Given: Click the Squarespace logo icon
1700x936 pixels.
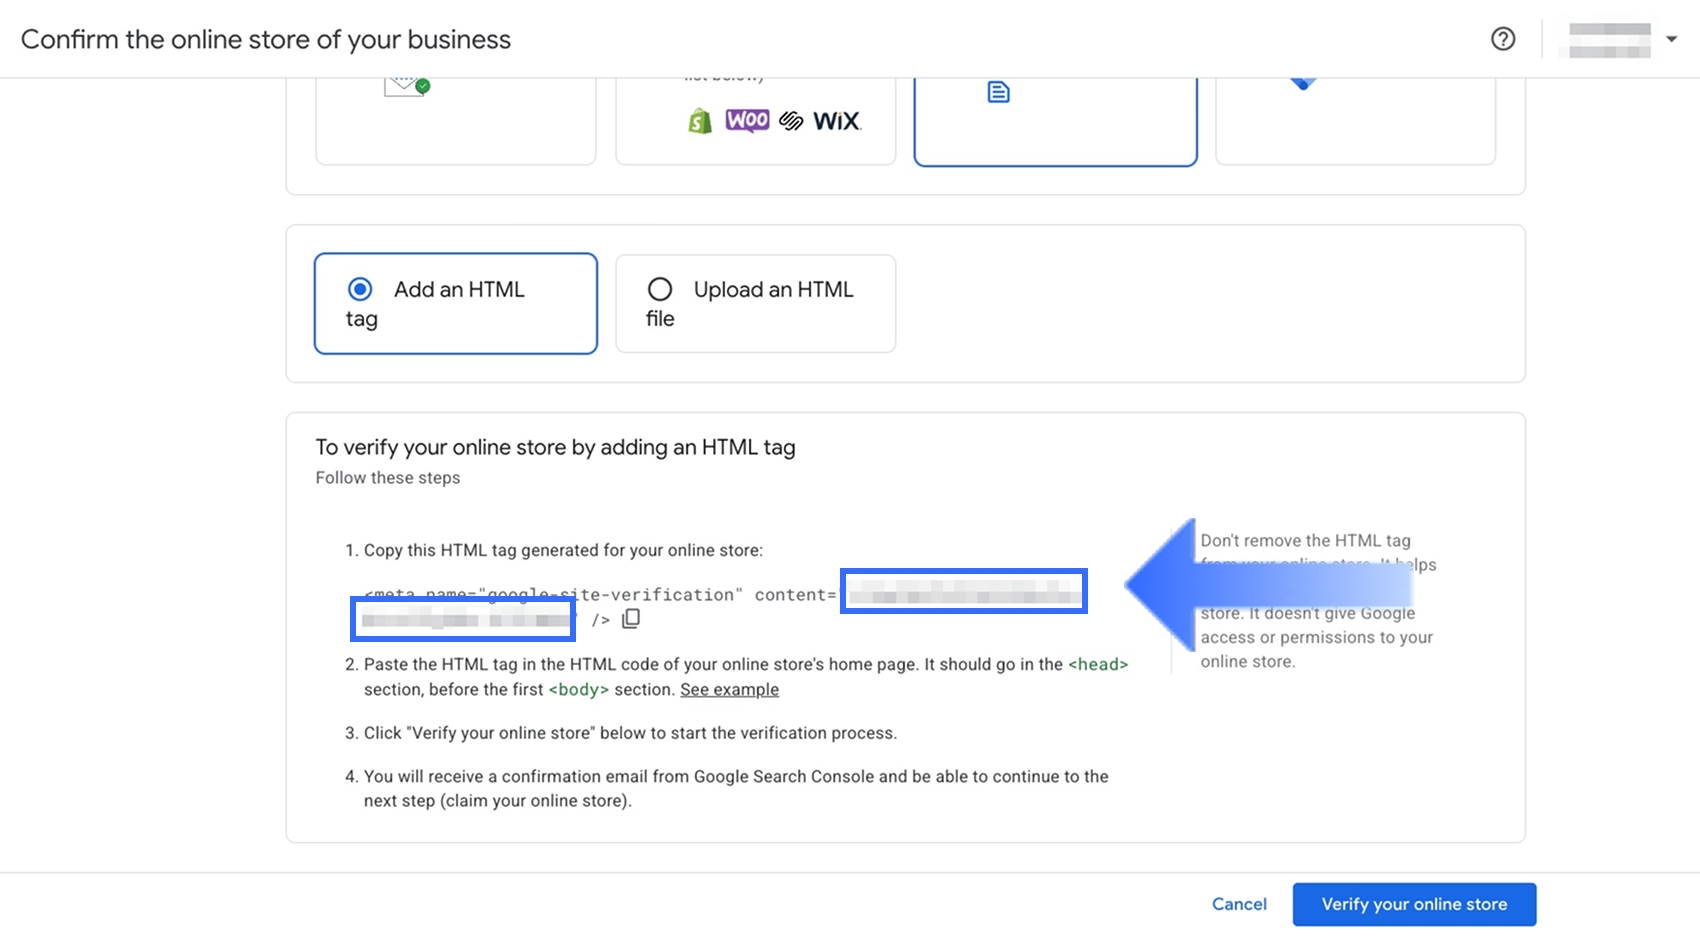Looking at the screenshot, I should [x=791, y=121].
